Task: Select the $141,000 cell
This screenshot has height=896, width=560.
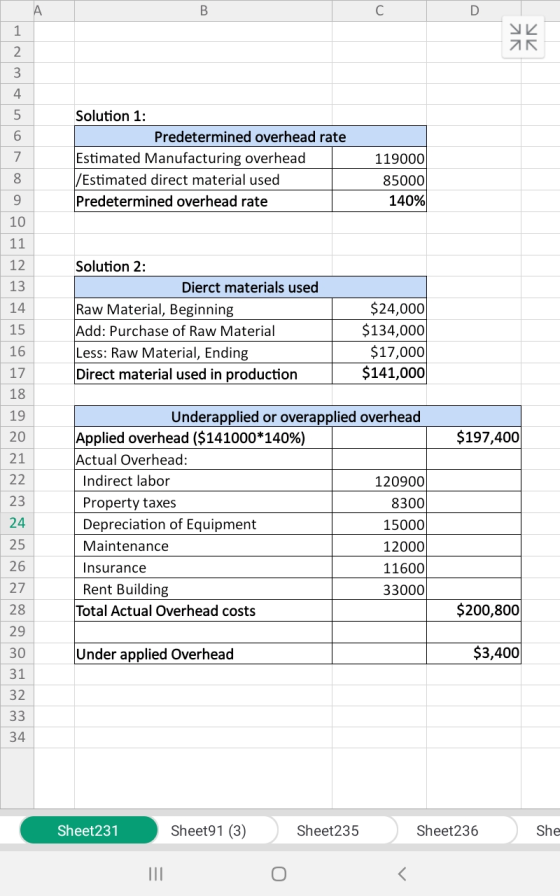Action: (379, 373)
